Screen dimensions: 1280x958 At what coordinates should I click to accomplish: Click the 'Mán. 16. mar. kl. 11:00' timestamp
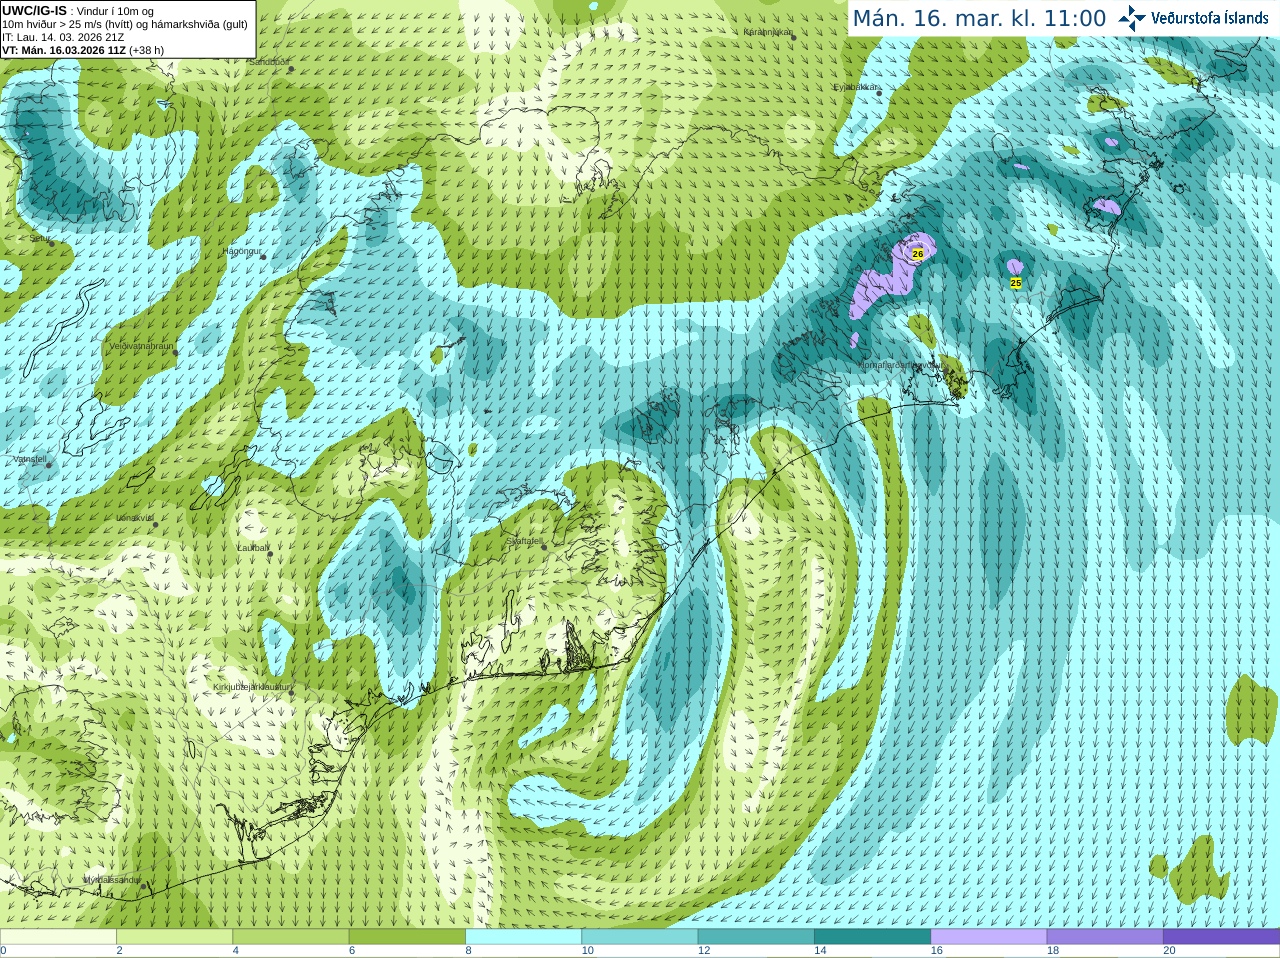click(979, 19)
